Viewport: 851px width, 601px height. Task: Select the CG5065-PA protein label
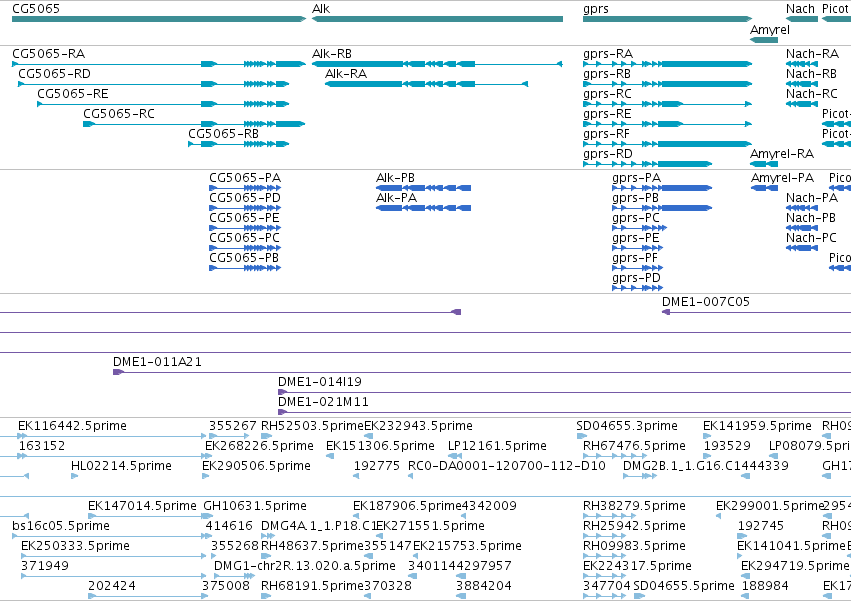click(245, 178)
